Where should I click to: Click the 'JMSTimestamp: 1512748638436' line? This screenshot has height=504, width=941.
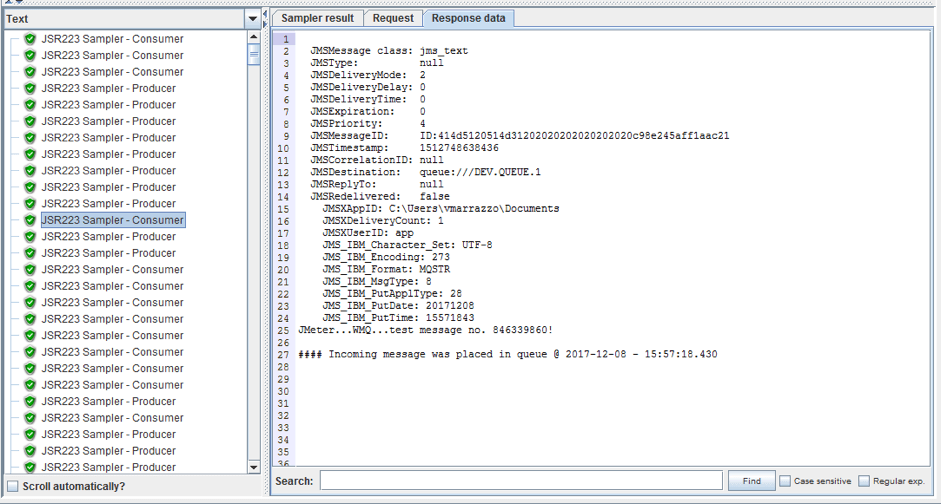click(x=404, y=148)
